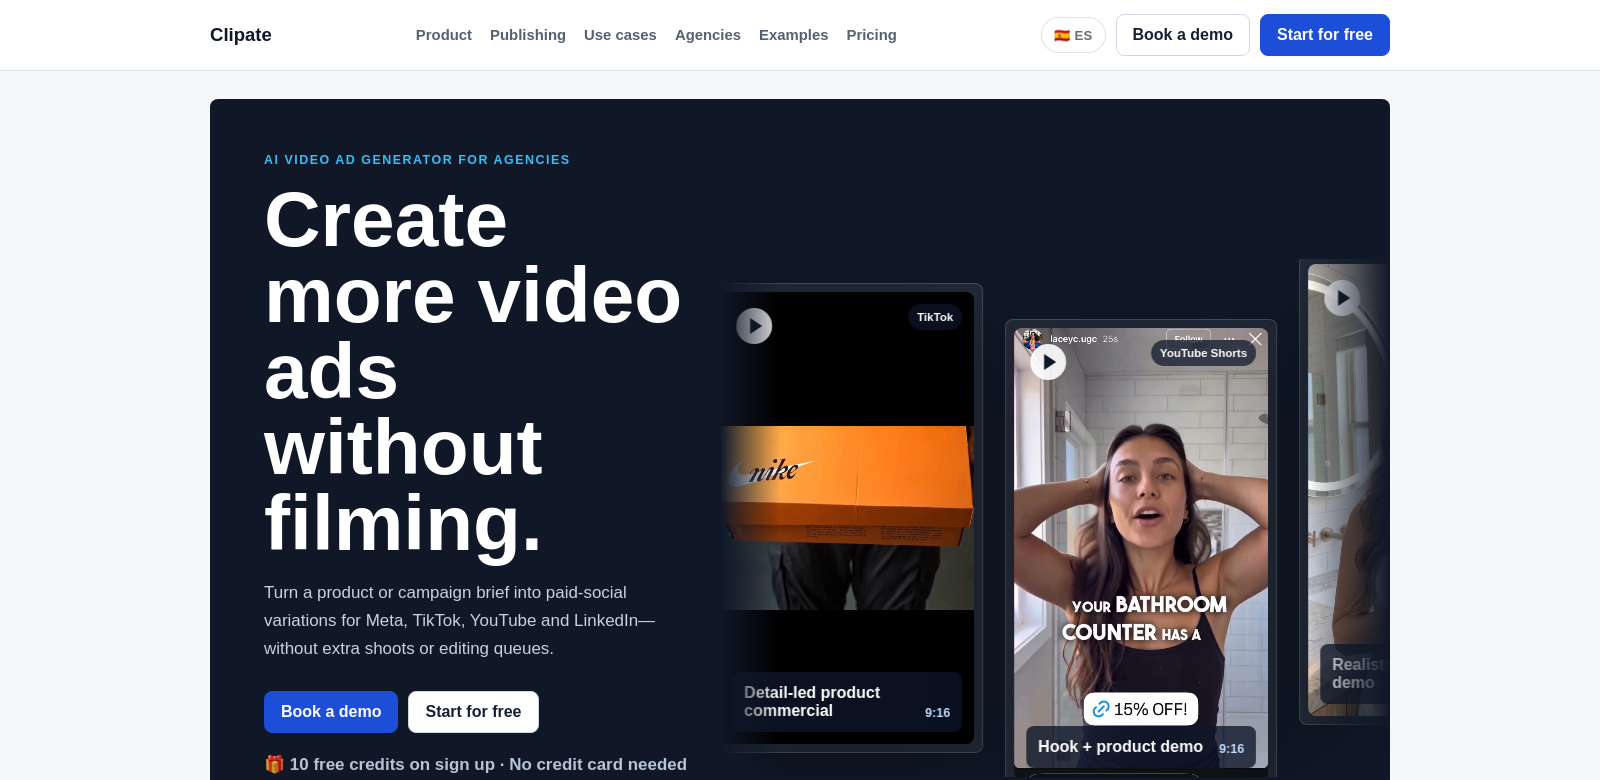The image size is (1600, 780).
Task: Click the 10 free credits on sign up text
Action: (392, 764)
